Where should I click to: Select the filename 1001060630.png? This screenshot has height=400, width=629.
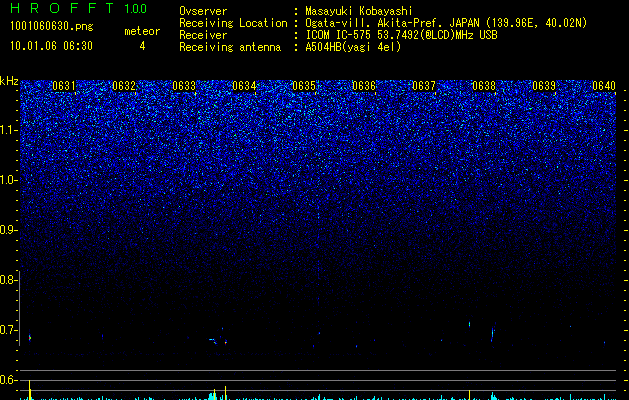(x=52, y=26)
